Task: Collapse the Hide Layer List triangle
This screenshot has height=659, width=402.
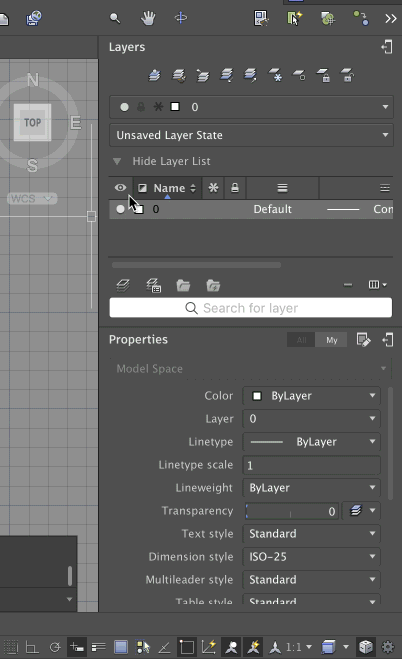Action: (117, 161)
